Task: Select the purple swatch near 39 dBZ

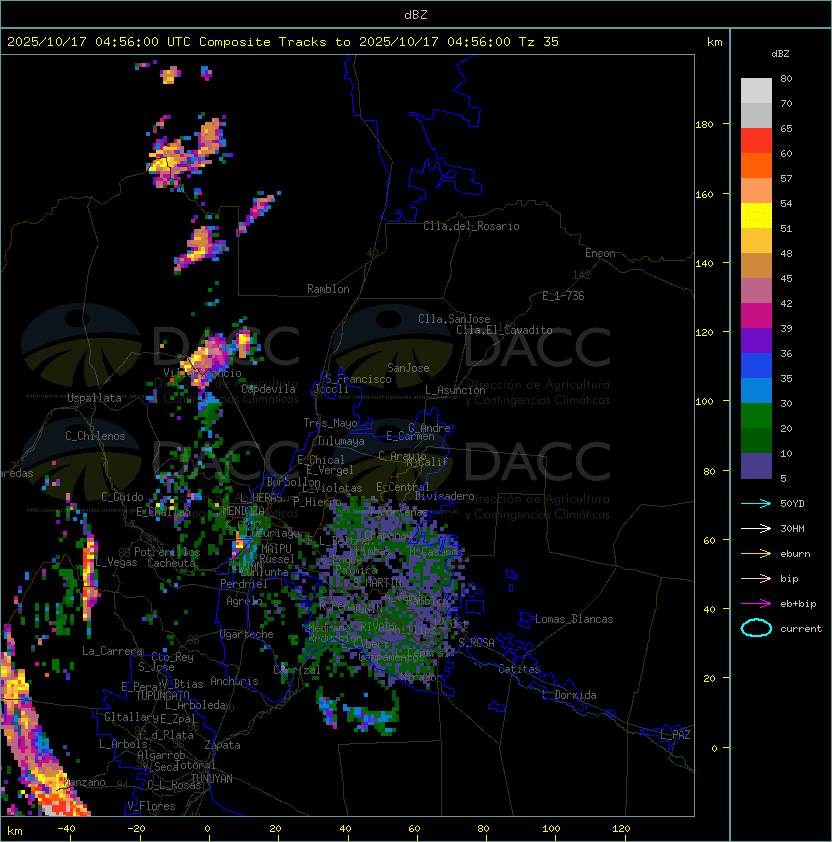Action: pos(756,340)
